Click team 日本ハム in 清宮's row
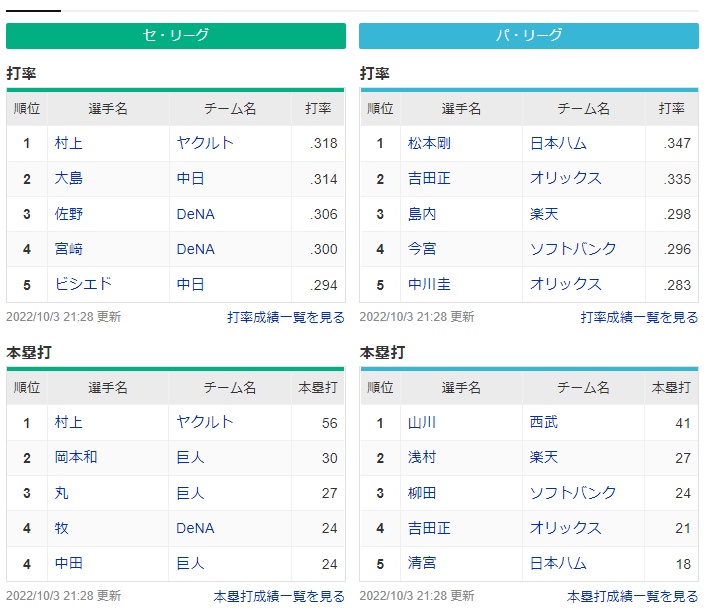715x614 pixels. click(558, 563)
